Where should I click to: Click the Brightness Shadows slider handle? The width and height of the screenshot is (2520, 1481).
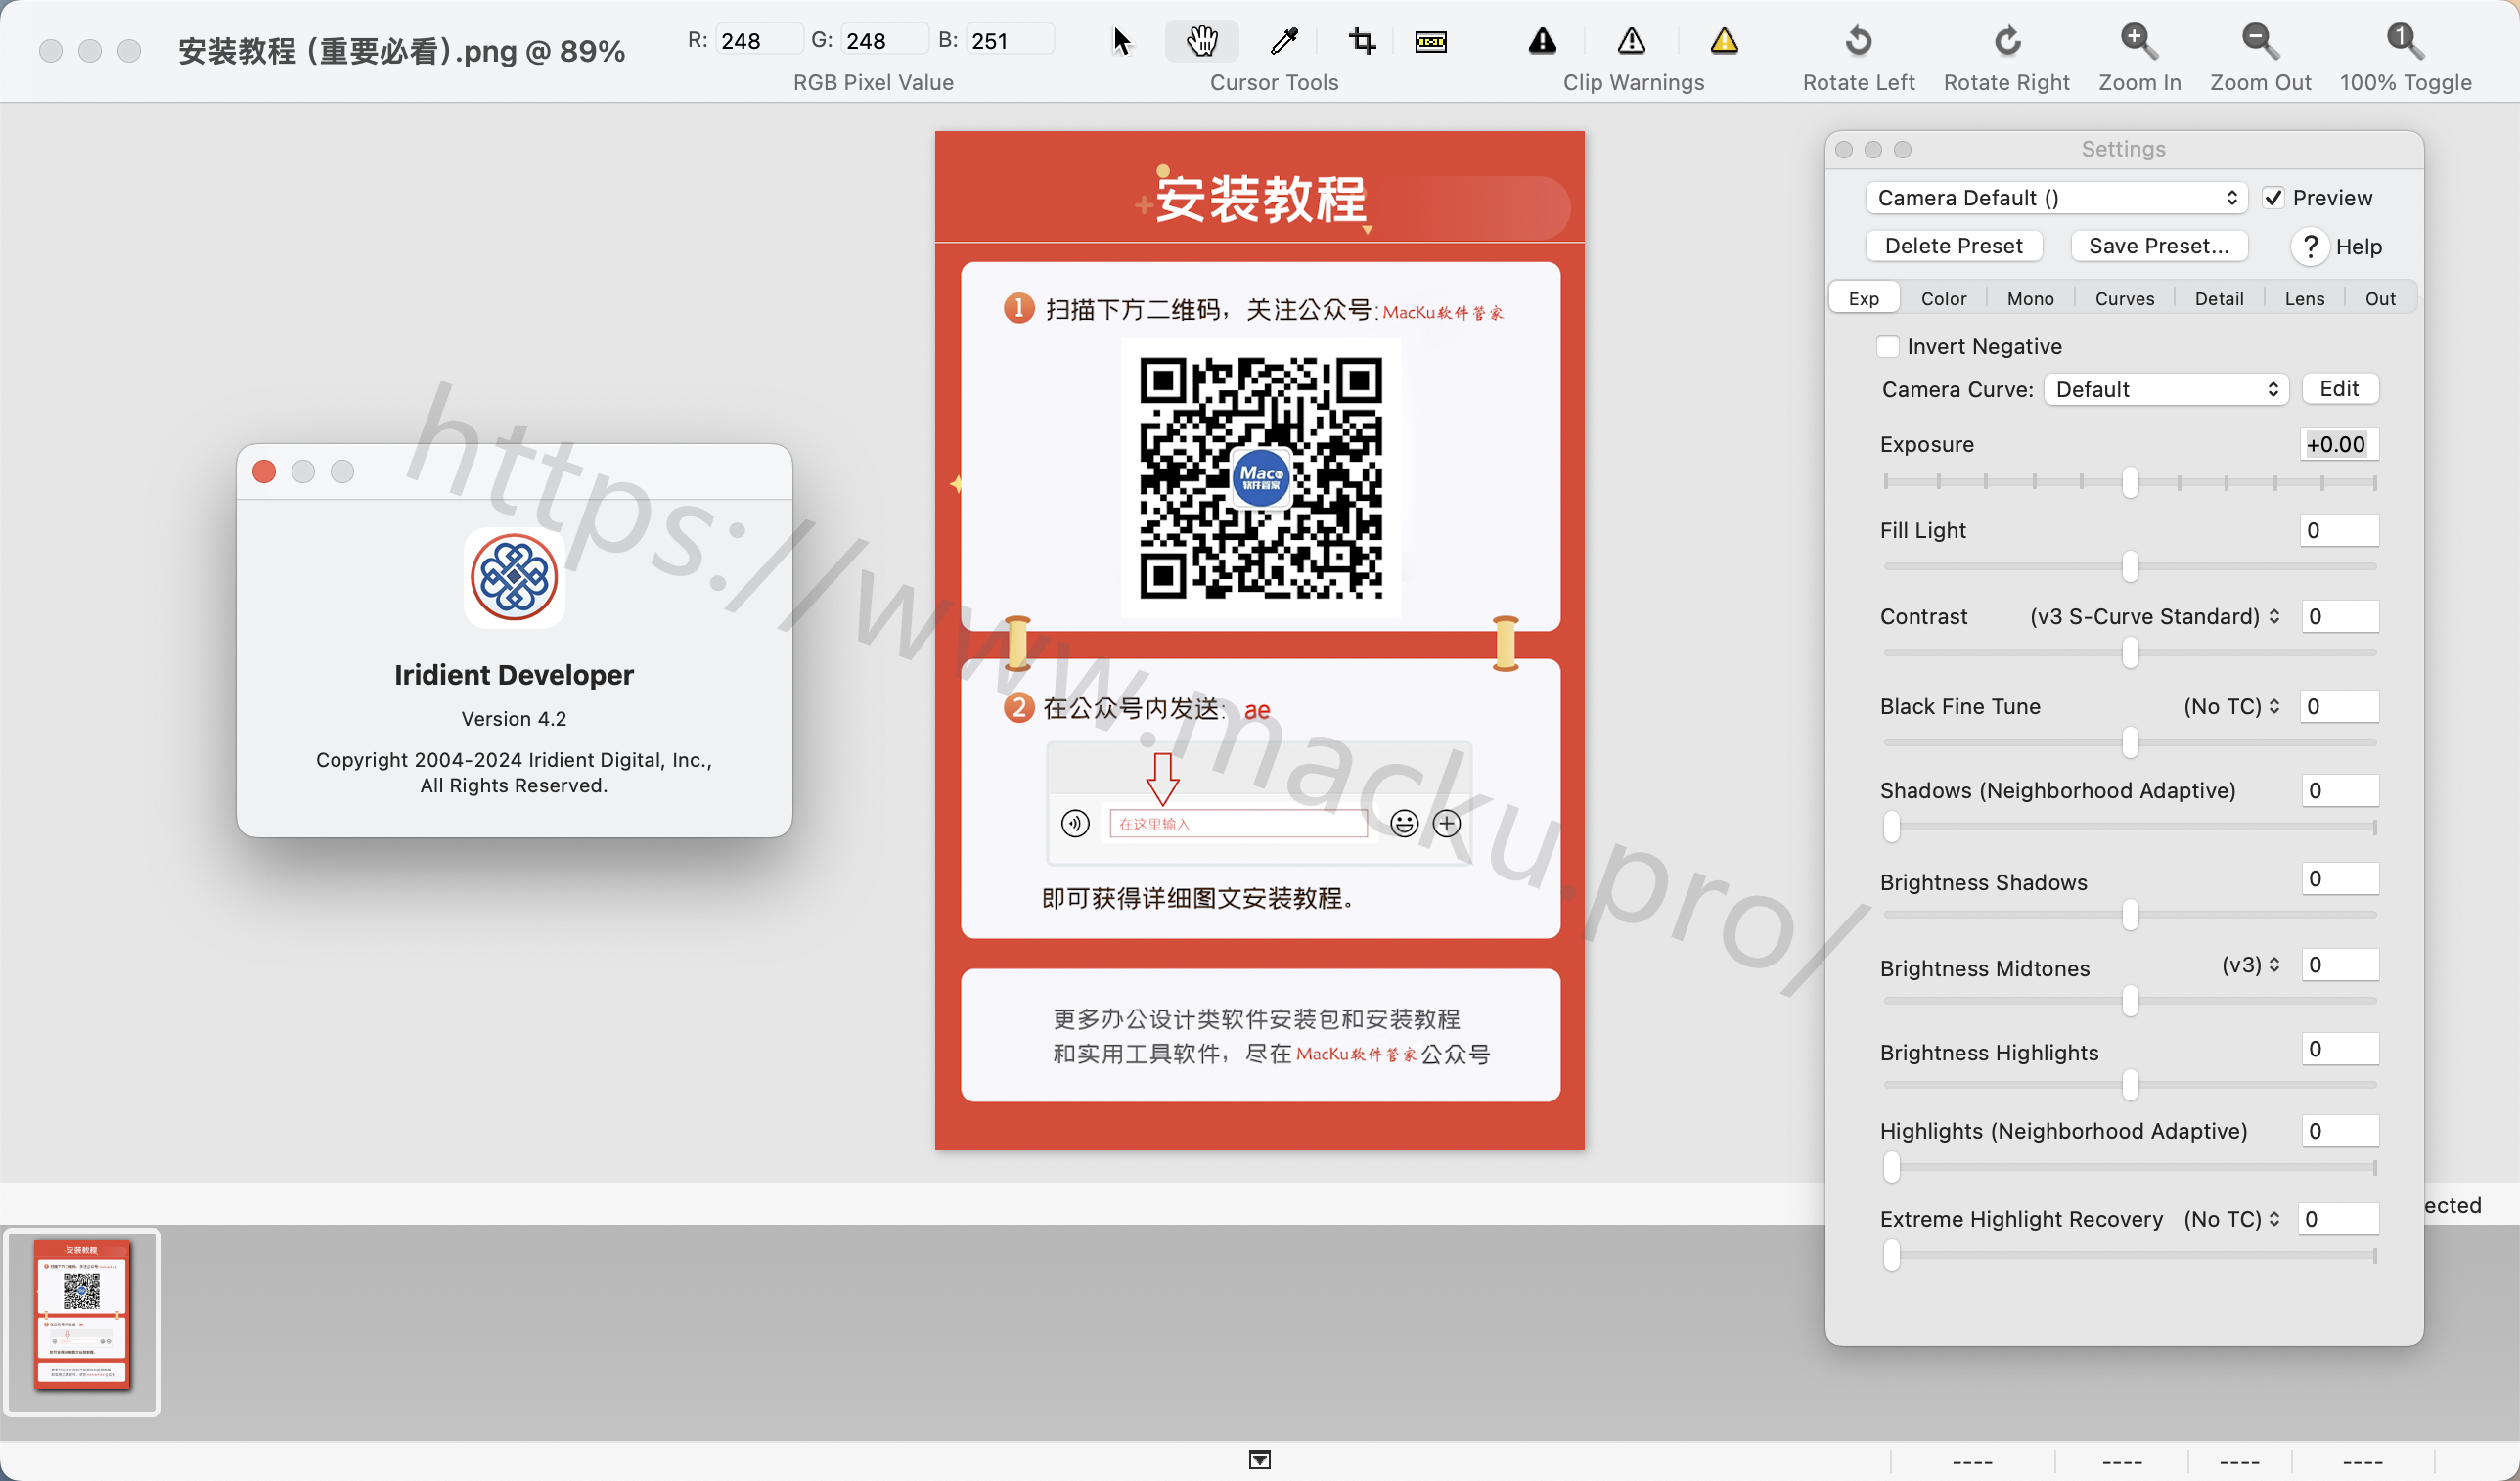2130,914
